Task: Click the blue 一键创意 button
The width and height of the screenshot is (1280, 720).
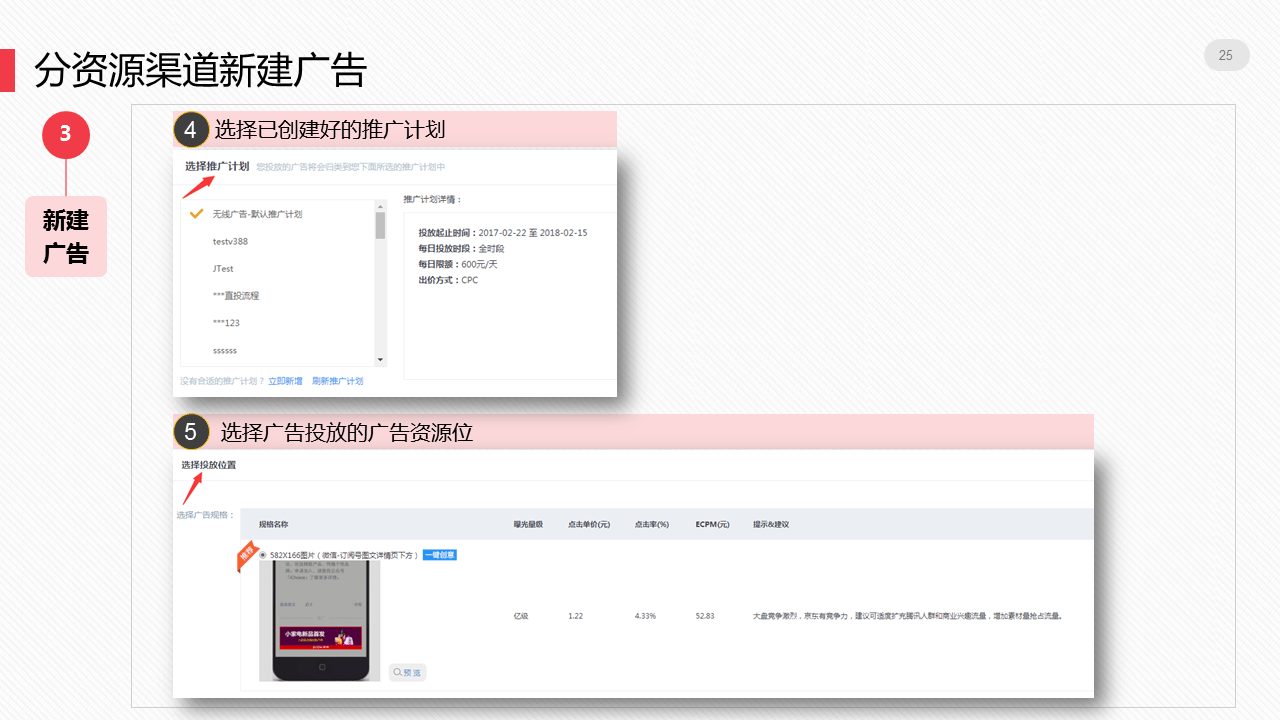Action: pos(439,555)
